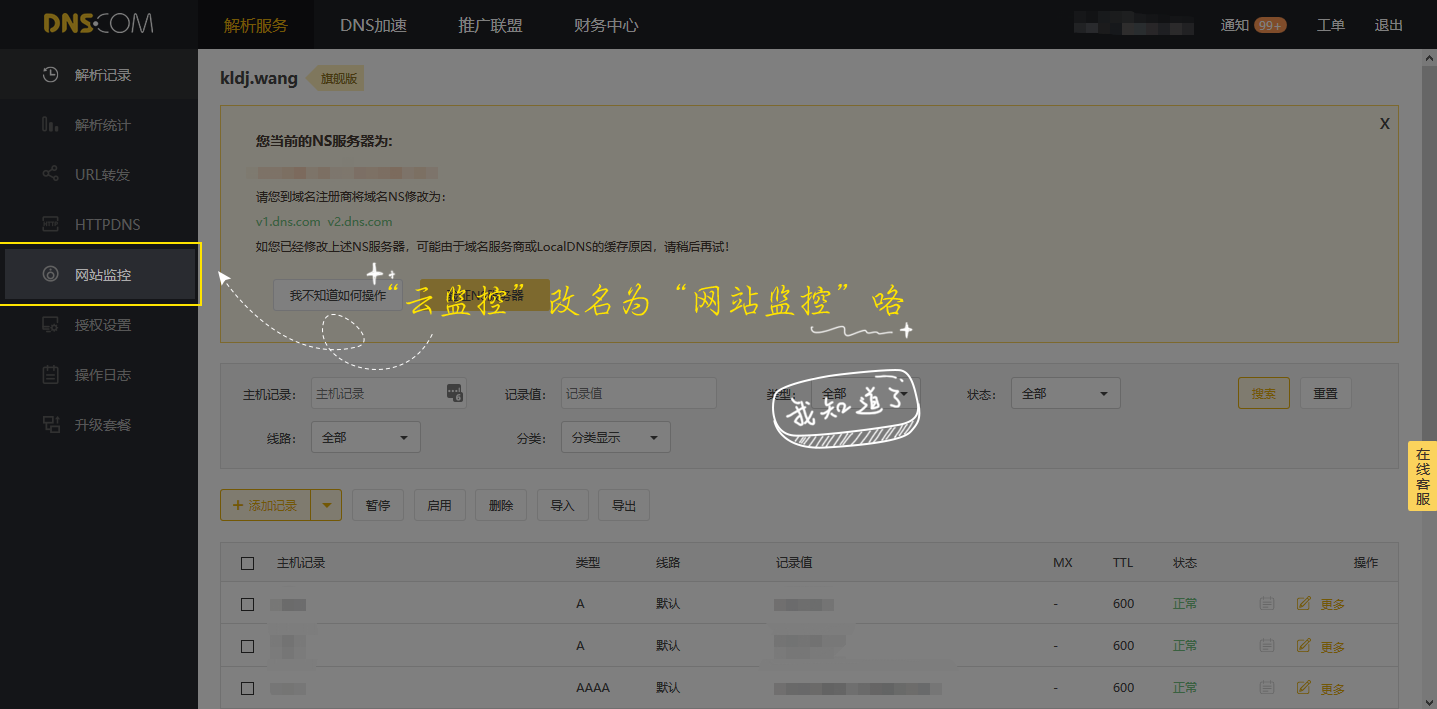Open the 分类显示 category dropdown
This screenshot has width=1437, height=709.
(x=615, y=437)
